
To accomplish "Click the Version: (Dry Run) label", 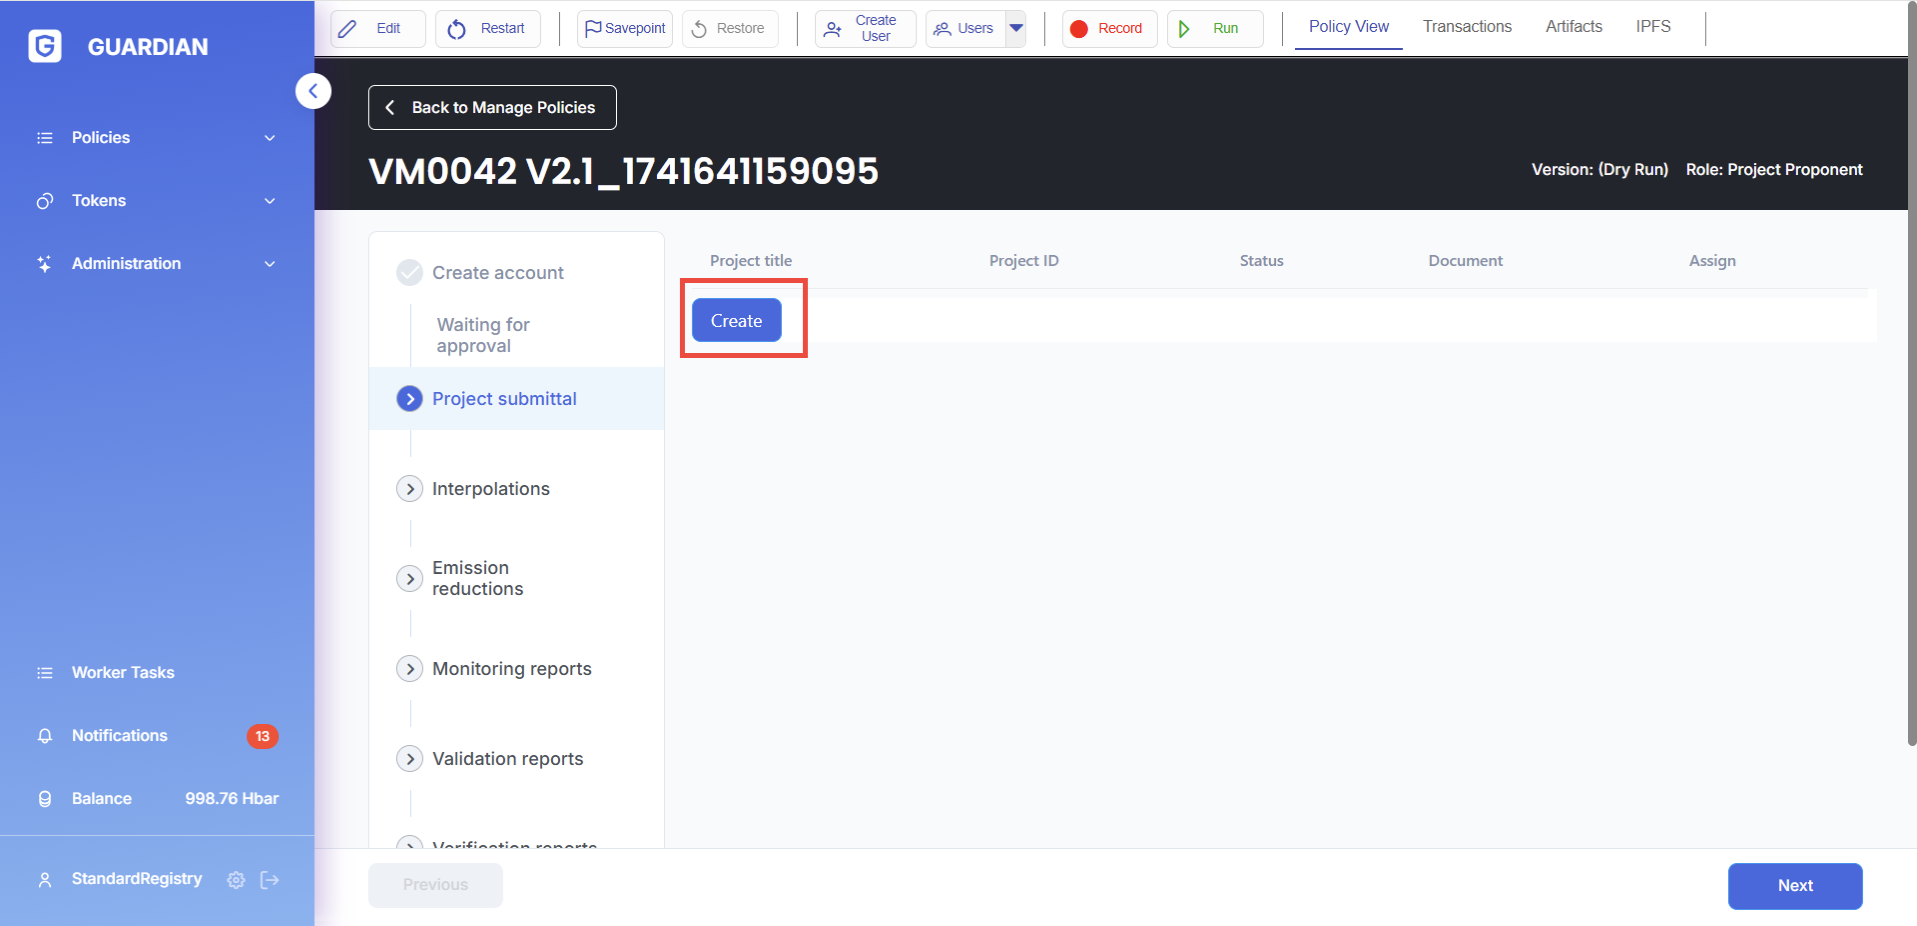I will pyautogui.click(x=1600, y=170).
